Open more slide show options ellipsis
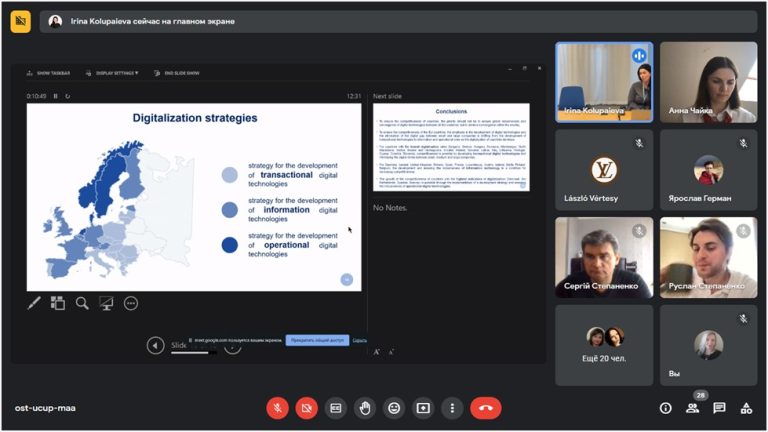 pyautogui.click(x=131, y=303)
